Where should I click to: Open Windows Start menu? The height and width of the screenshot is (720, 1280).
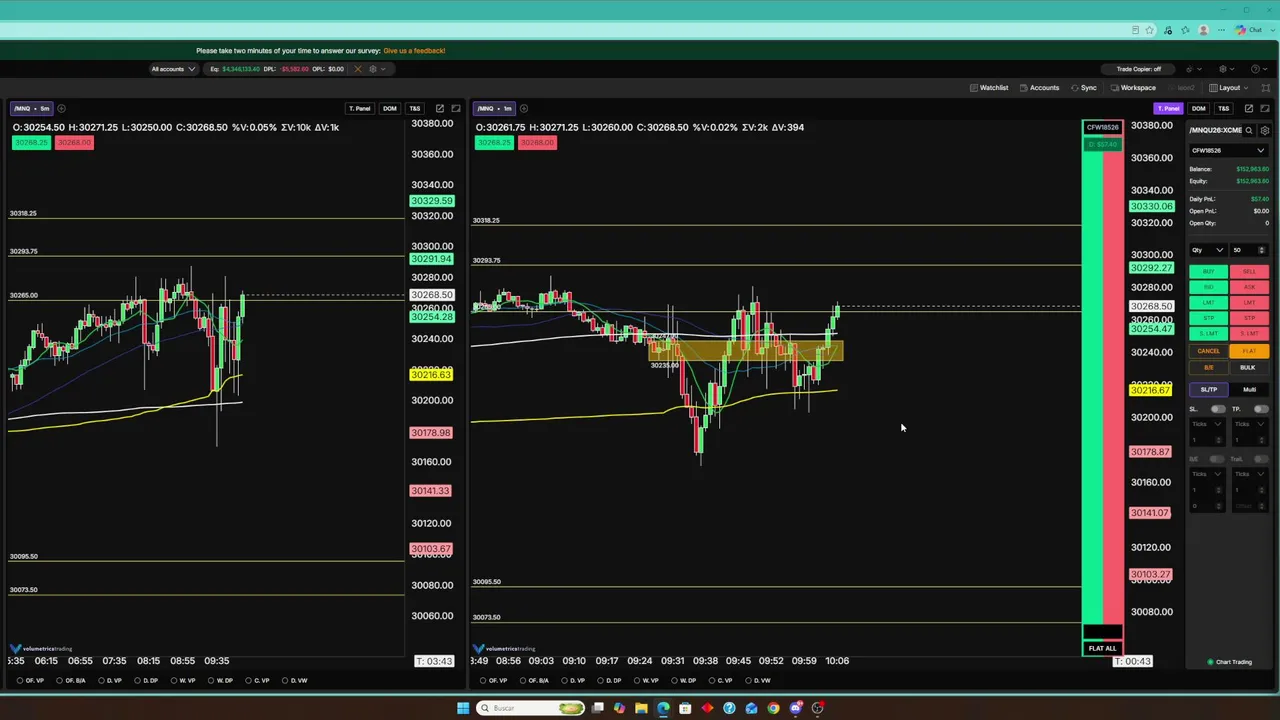463,708
